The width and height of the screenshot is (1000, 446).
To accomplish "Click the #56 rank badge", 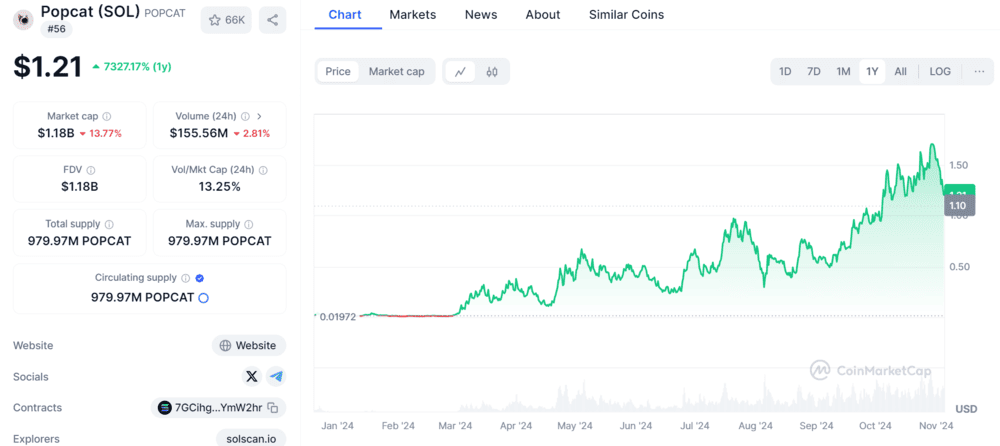I will (x=57, y=29).
